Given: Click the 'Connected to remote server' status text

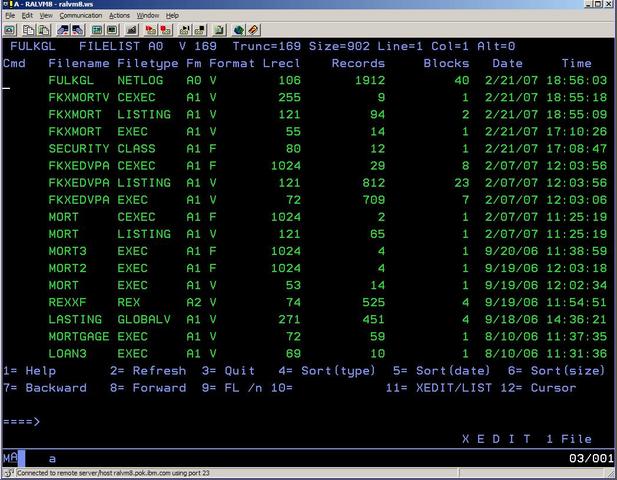Looking at the screenshot, I should click(x=113, y=473).
